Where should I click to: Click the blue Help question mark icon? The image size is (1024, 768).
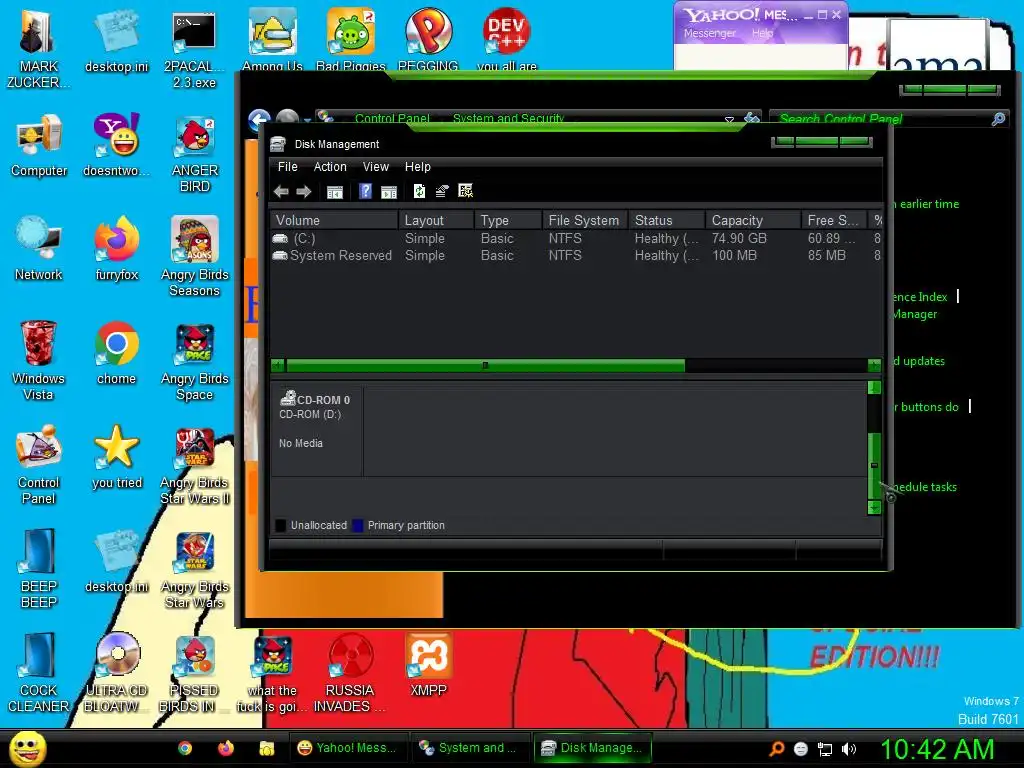(366, 191)
